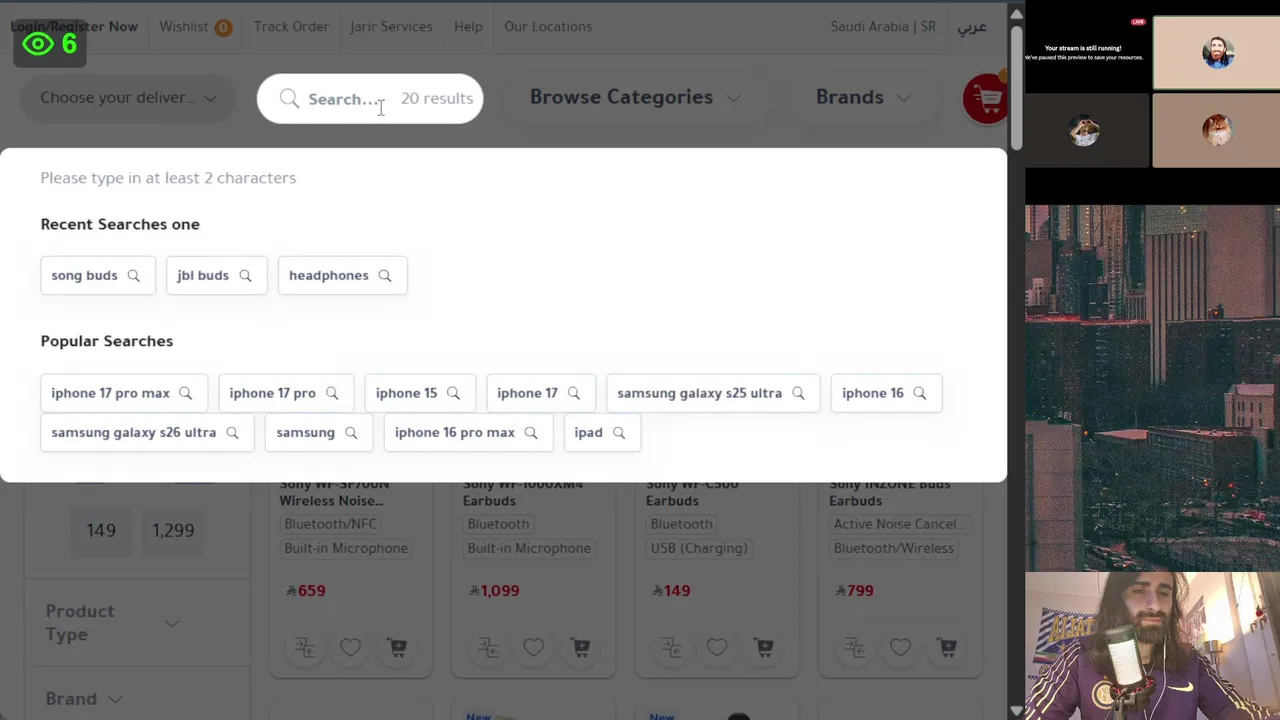1280x720 pixels.
Task: Switch language to Arabic
Action: (x=972, y=27)
